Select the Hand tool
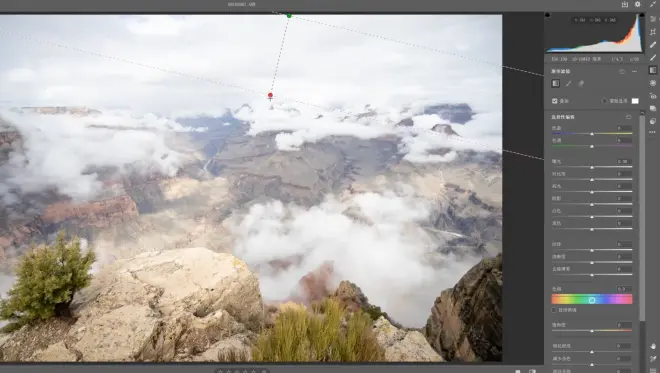The width and height of the screenshot is (660, 373). (653, 346)
